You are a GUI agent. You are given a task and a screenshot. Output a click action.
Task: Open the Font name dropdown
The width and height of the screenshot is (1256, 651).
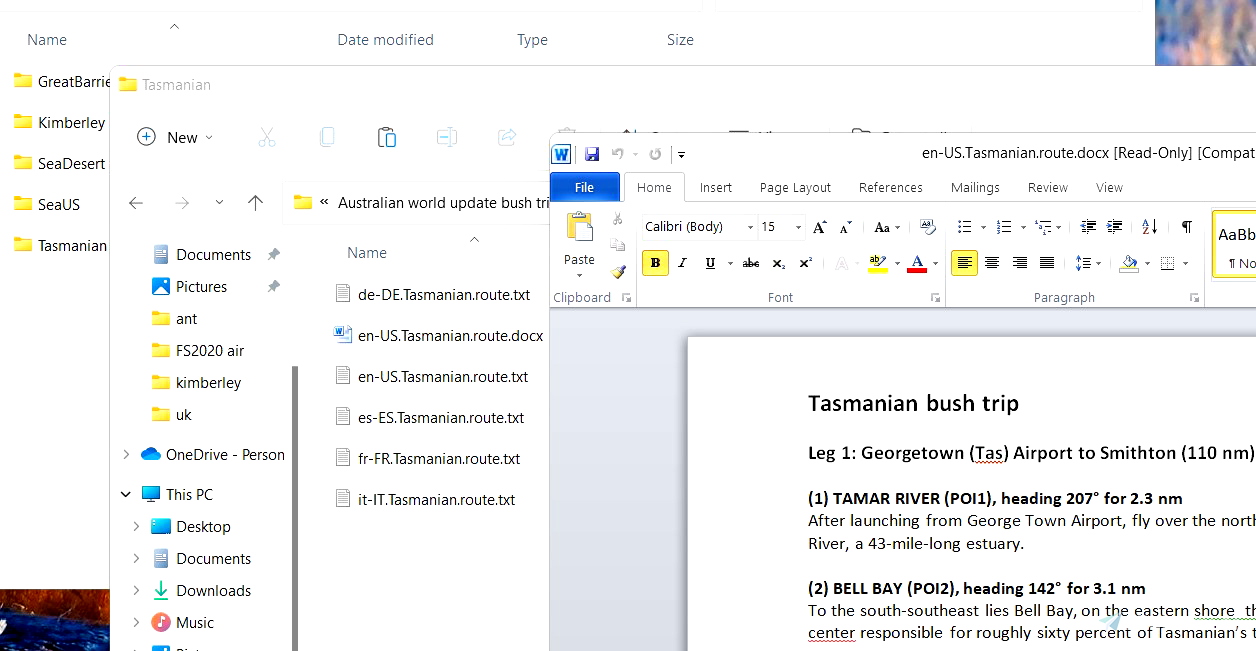click(x=751, y=227)
